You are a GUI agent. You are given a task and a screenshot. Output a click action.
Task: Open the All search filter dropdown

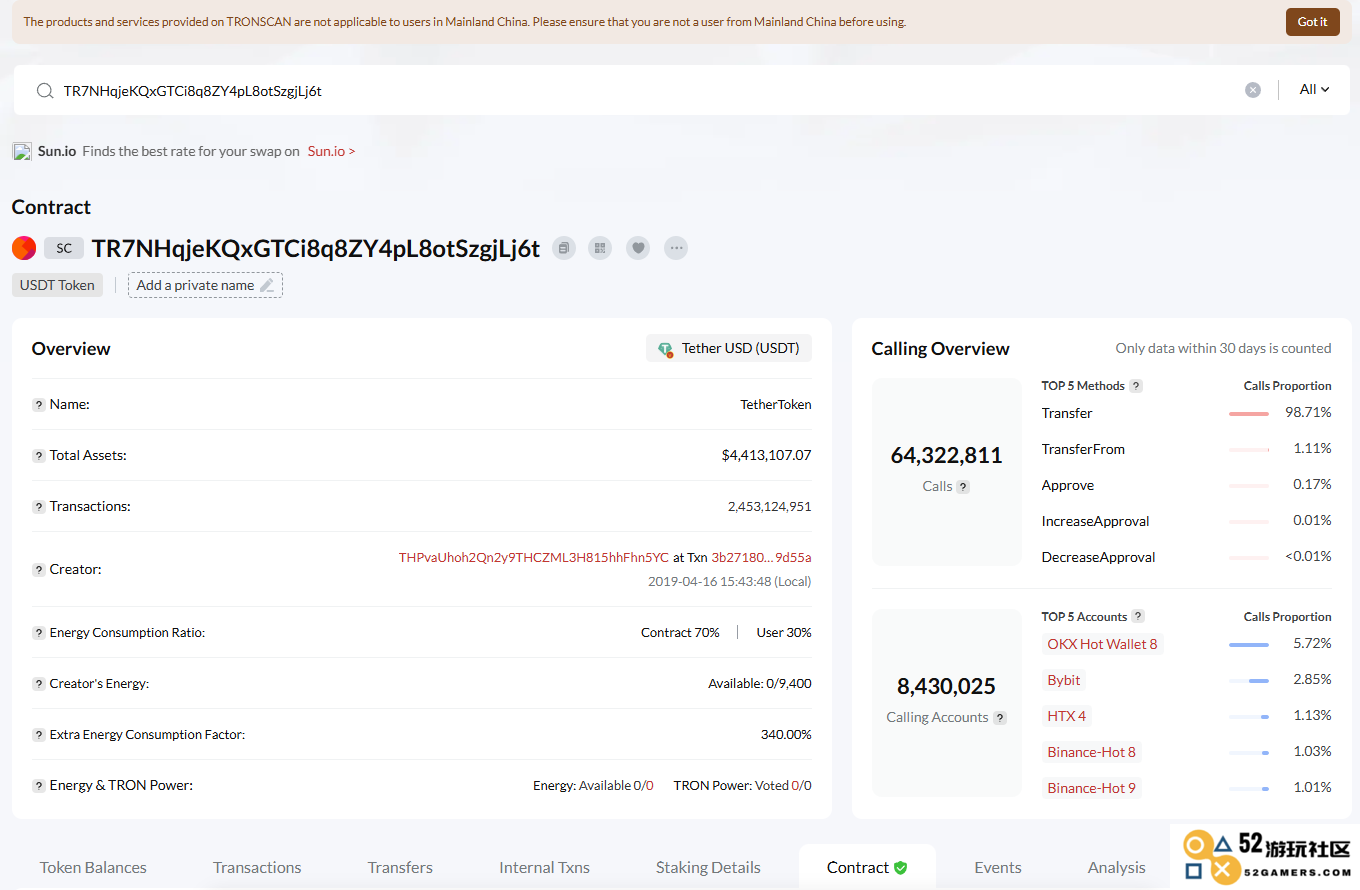click(1314, 90)
